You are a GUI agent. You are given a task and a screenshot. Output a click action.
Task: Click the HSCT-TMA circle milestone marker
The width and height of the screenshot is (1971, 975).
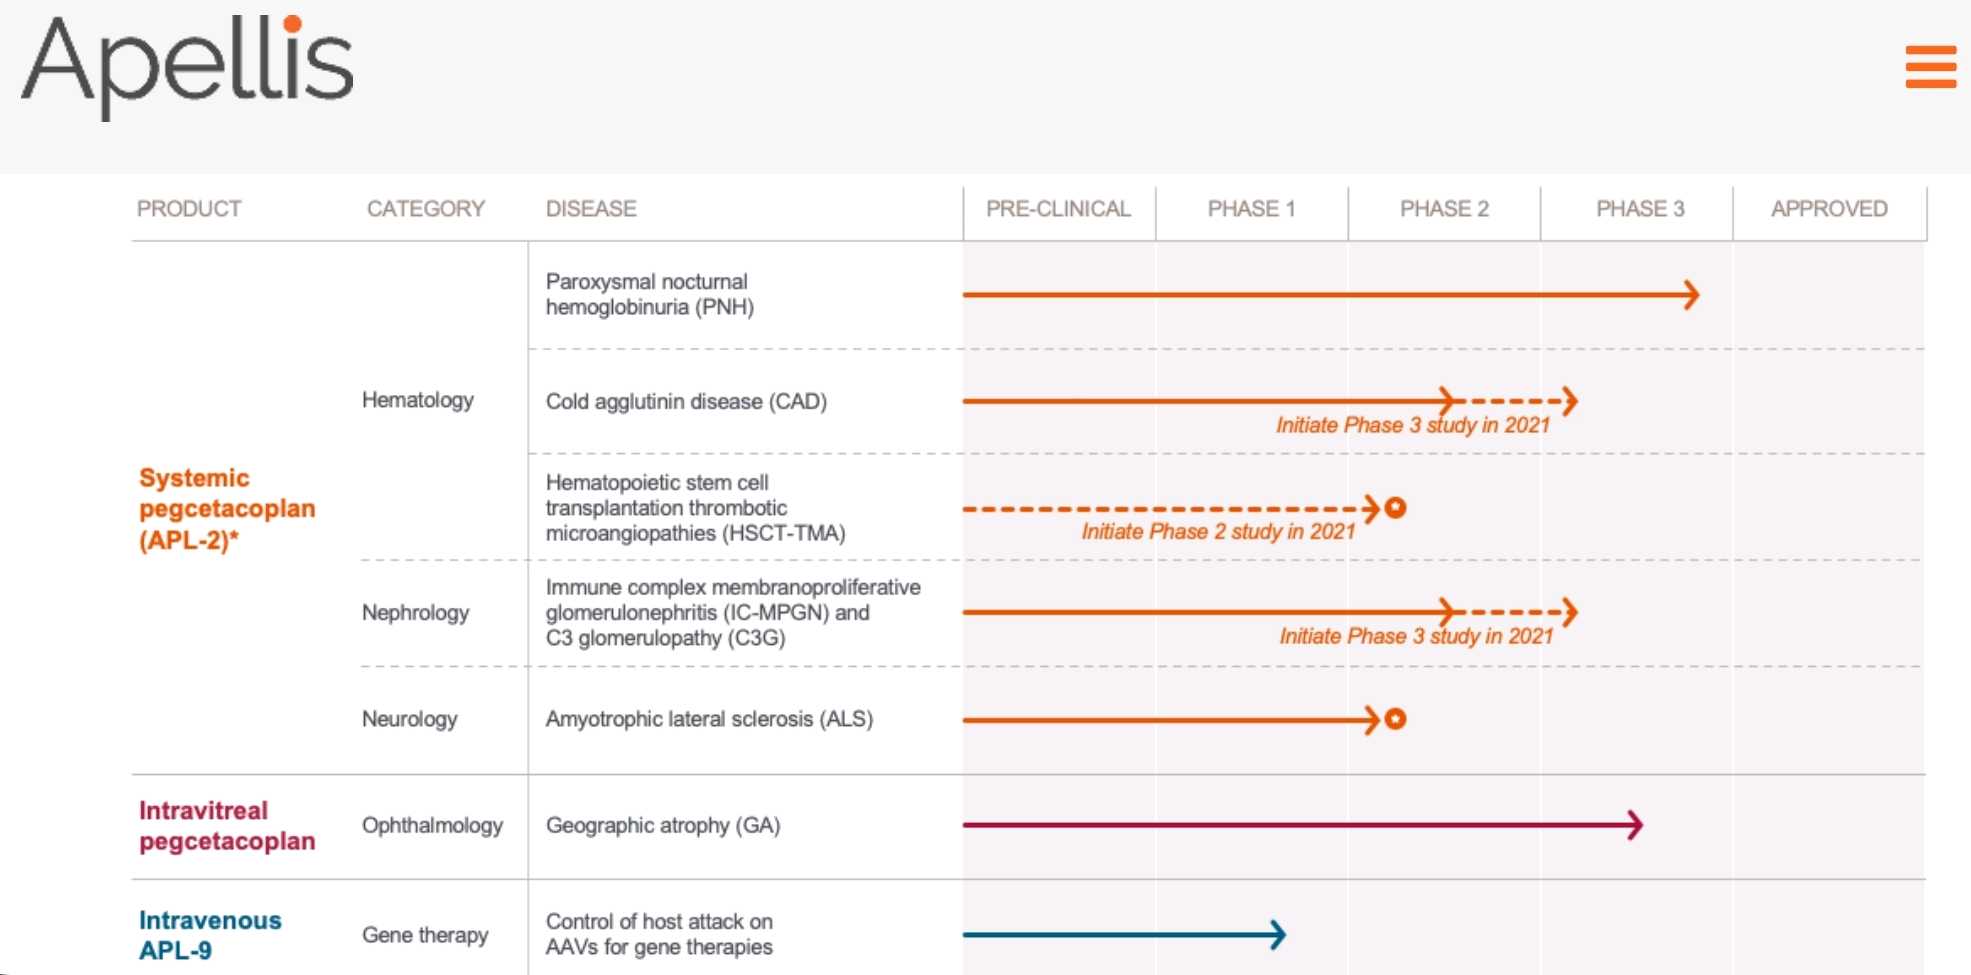pyautogui.click(x=1396, y=508)
